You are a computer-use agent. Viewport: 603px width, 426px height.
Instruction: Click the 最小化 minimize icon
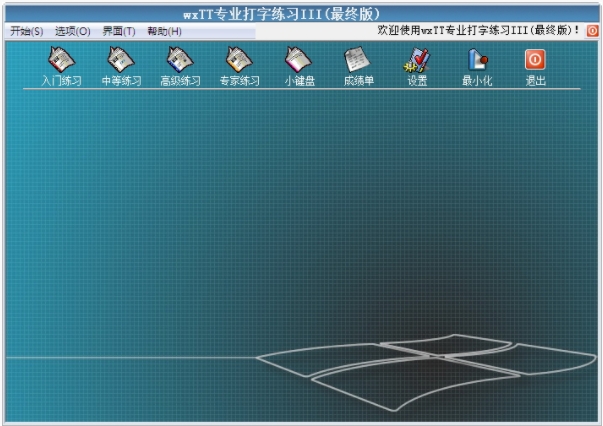tap(477, 66)
